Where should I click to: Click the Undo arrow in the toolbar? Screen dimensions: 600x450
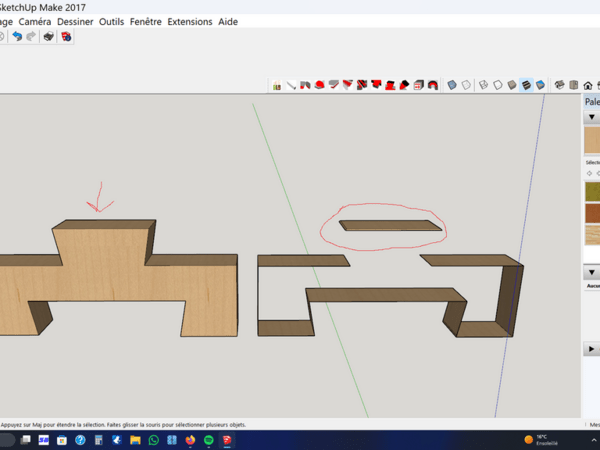tap(15, 37)
